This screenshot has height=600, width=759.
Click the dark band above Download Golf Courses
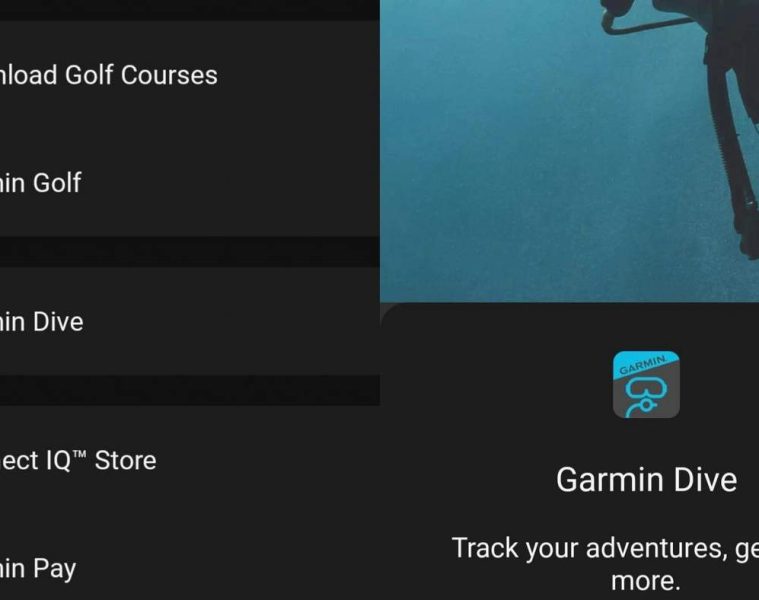(190, 10)
